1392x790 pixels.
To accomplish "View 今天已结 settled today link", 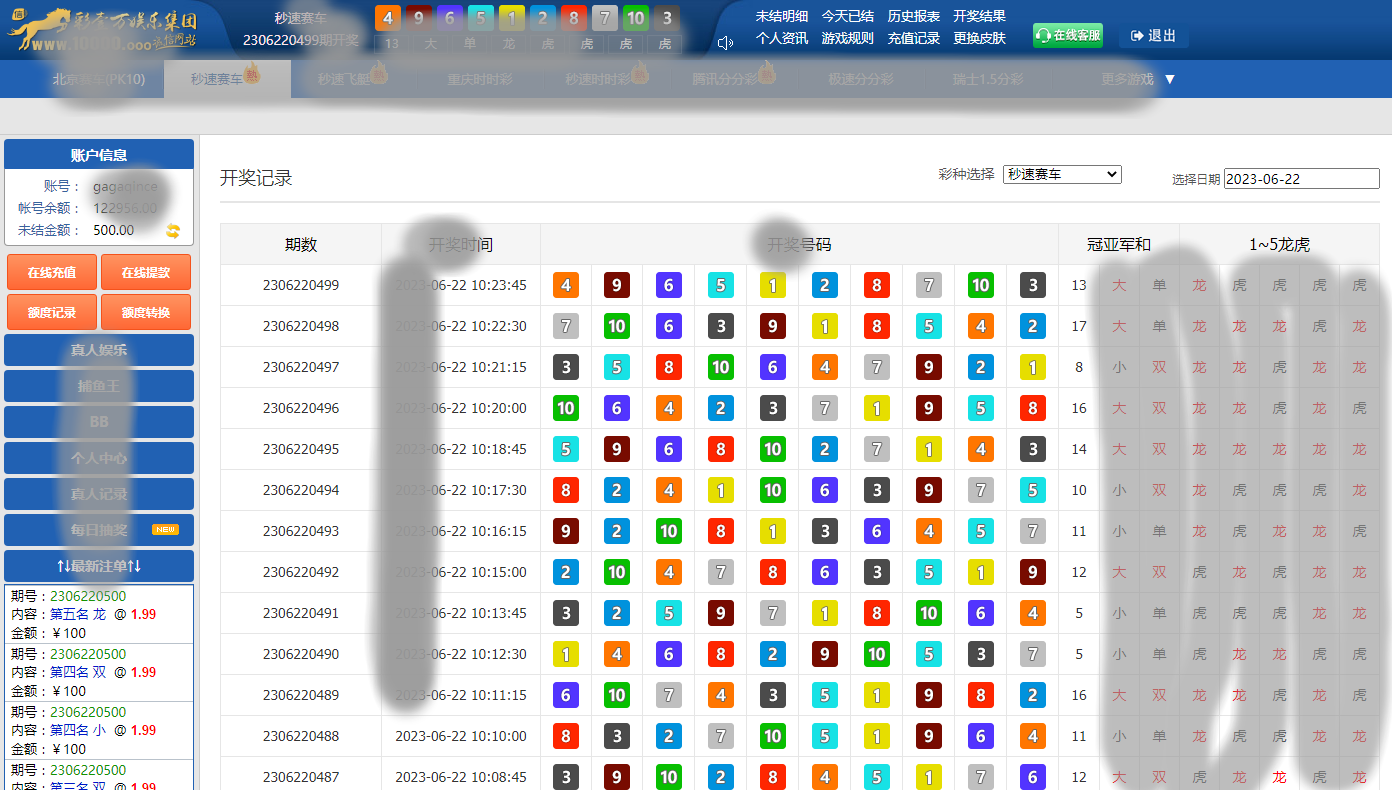I will 847,16.
